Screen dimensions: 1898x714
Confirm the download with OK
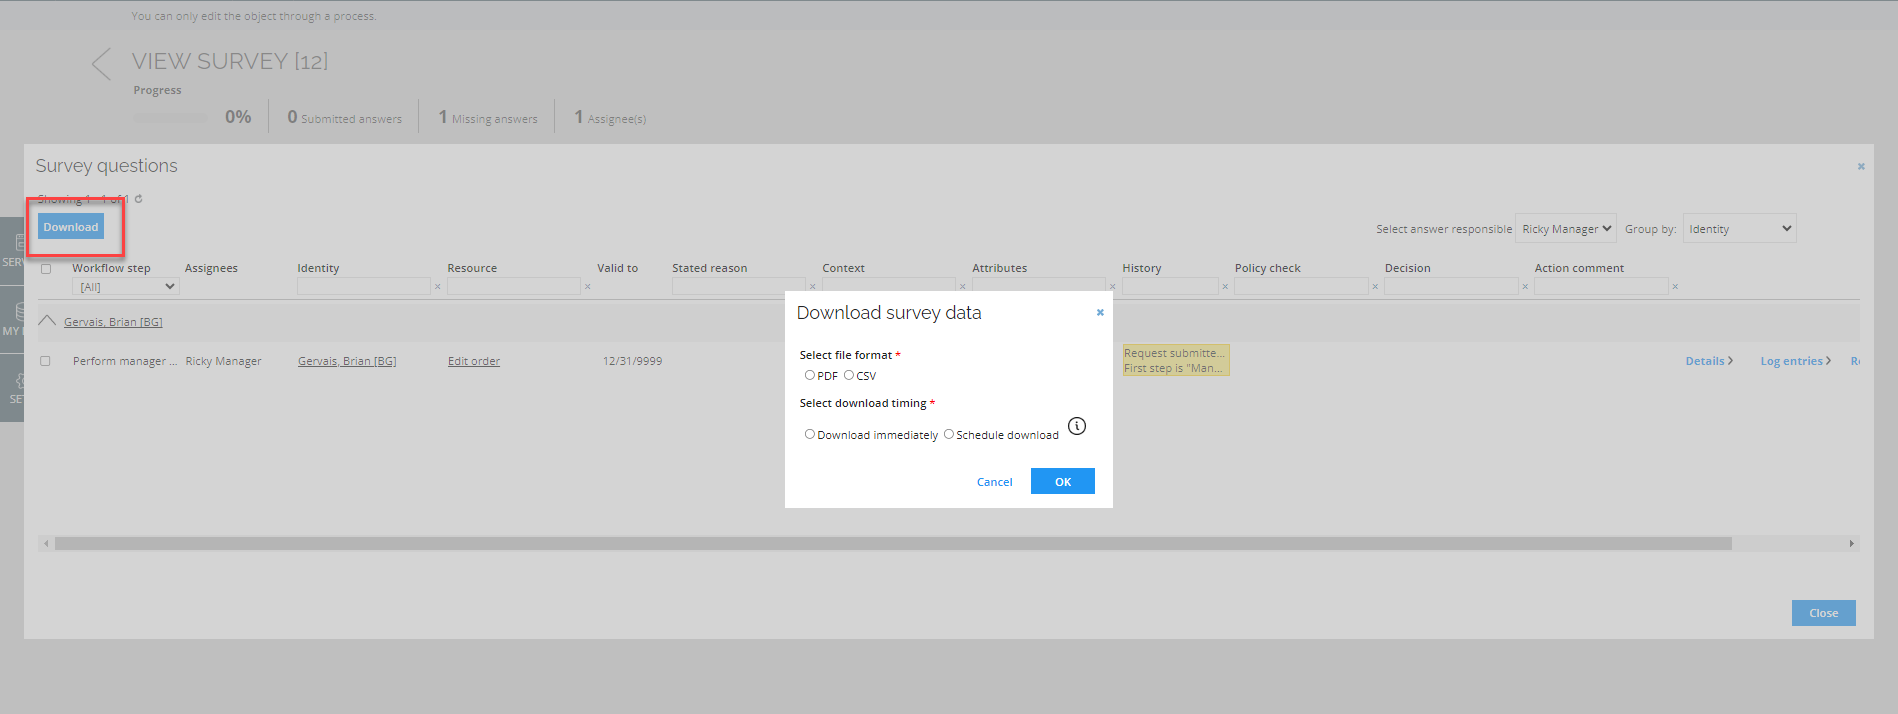coord(1063,481)
